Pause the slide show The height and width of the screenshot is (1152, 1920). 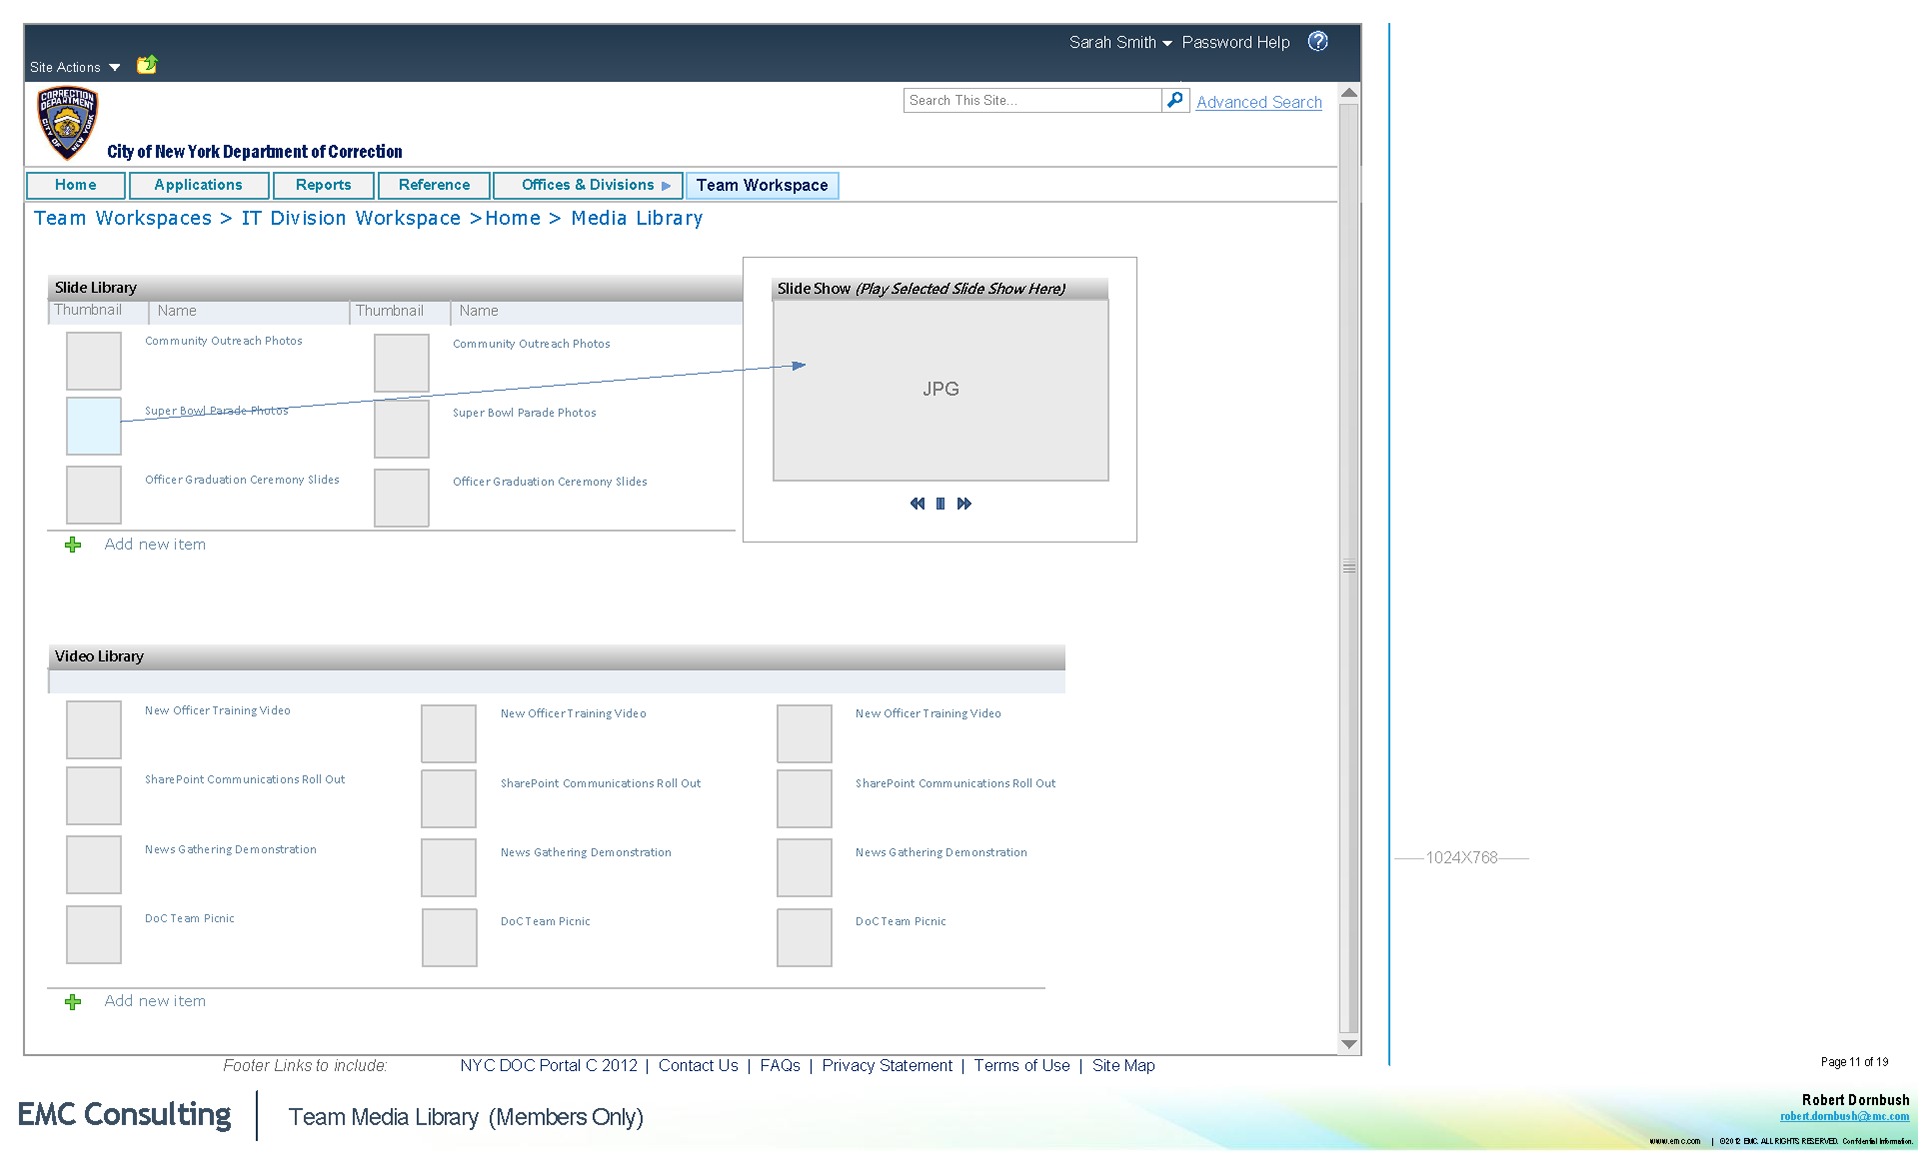point(940,504)
